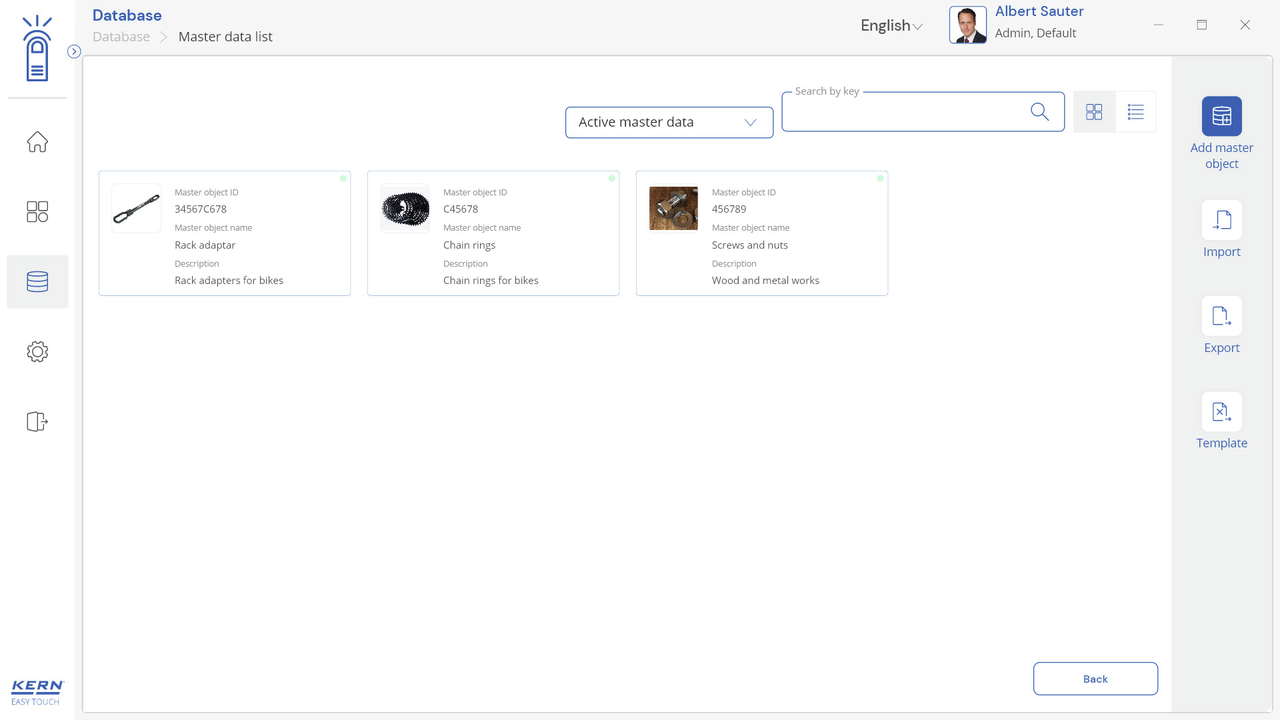Click the Export data icon
Image resolution: width=1280 pixels, height=720 pixels.
tap(1221, 316)
